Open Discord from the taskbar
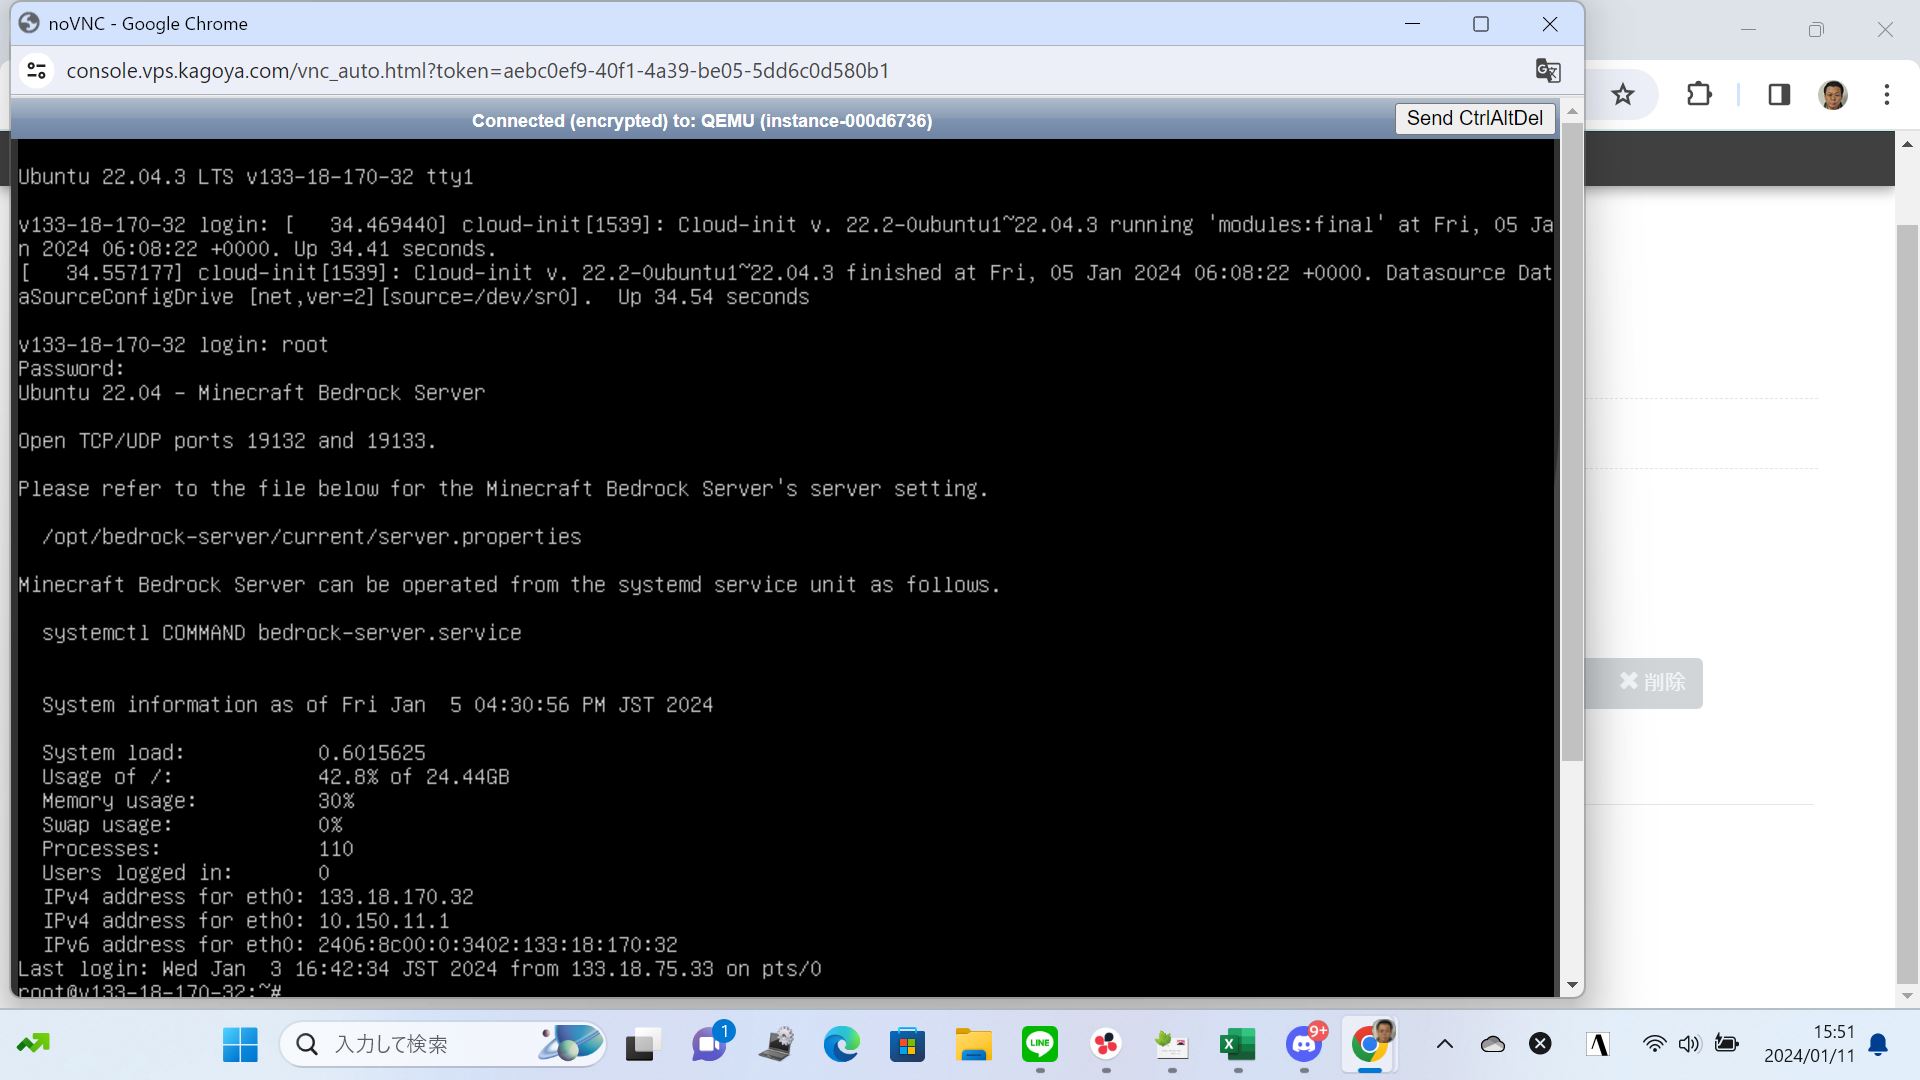 [x=1304, y=1045]
